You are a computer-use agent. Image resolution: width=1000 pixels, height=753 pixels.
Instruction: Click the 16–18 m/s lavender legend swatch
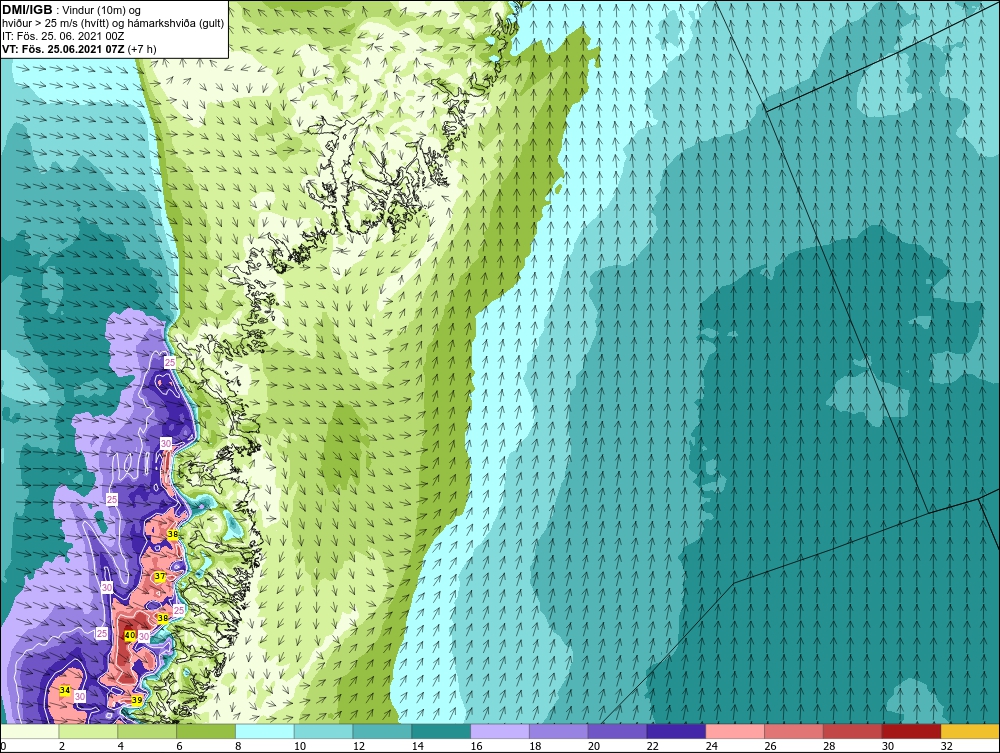500,731
